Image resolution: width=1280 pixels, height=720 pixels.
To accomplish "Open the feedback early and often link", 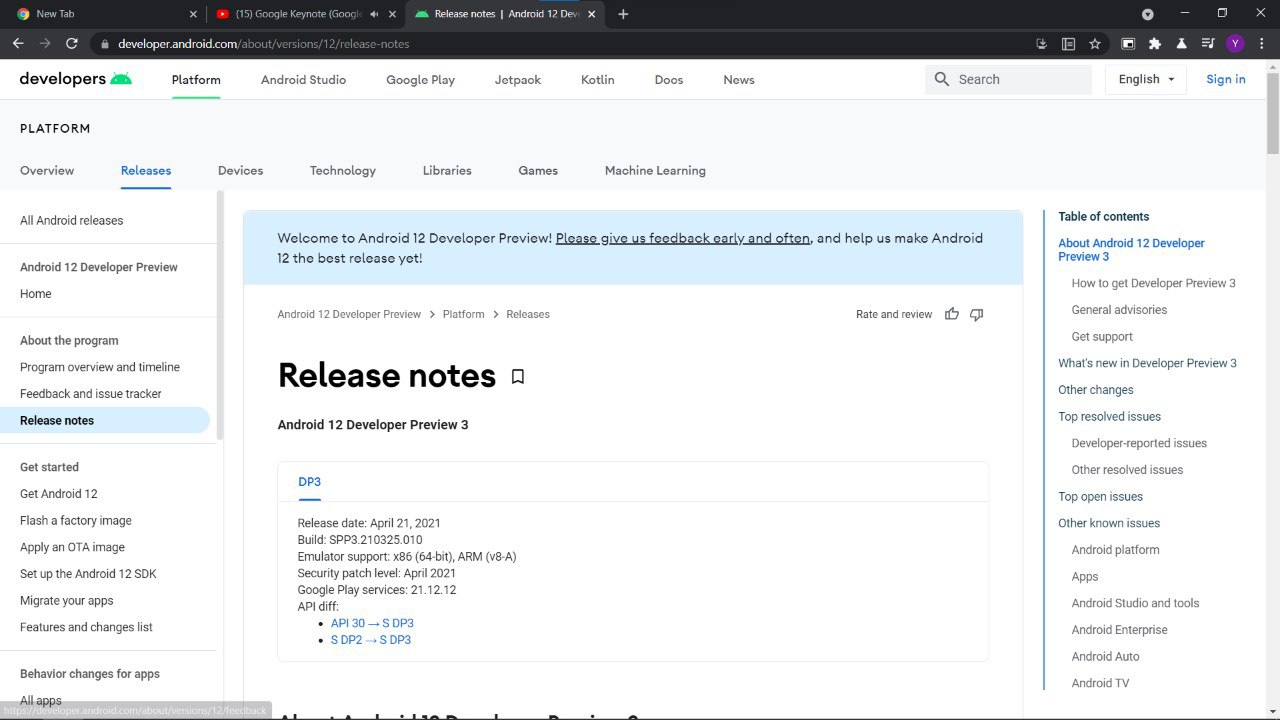I will [x=683, y=238].
